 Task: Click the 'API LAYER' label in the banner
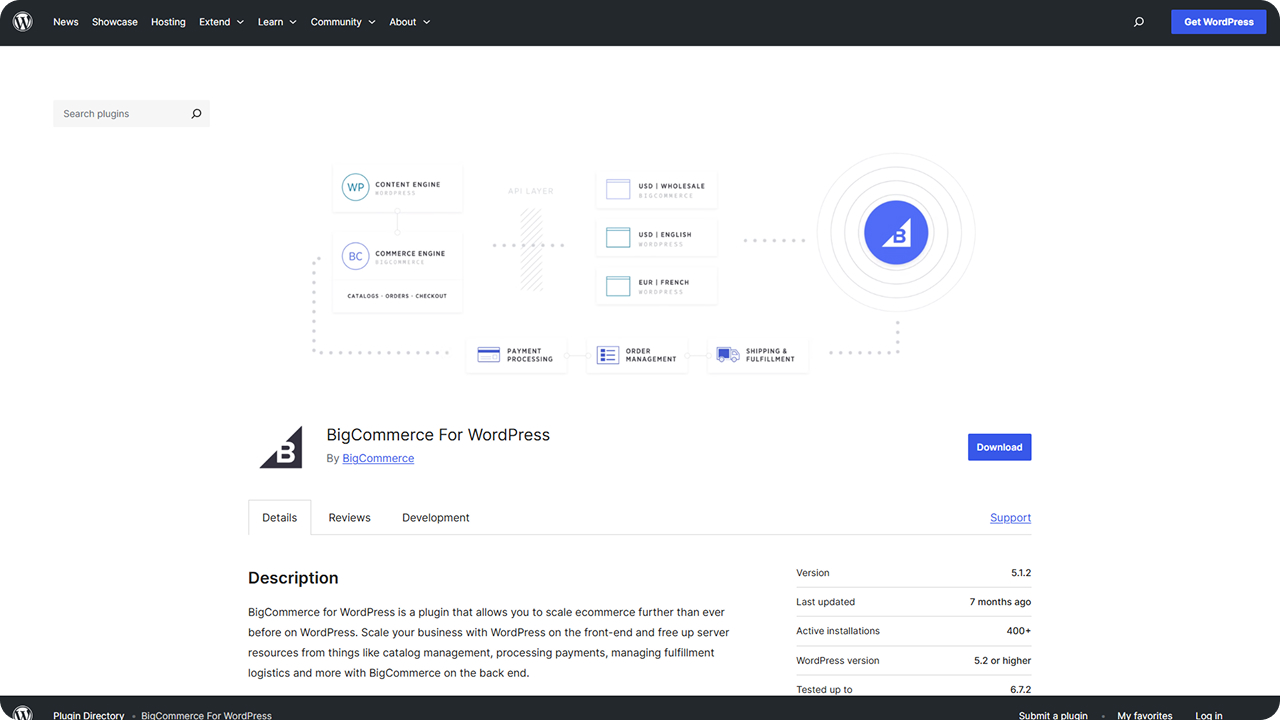pos(530,191)
